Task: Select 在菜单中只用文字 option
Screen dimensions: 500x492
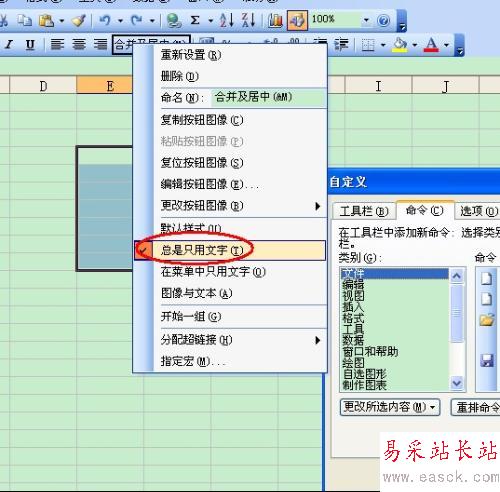Action: [230, 272]
